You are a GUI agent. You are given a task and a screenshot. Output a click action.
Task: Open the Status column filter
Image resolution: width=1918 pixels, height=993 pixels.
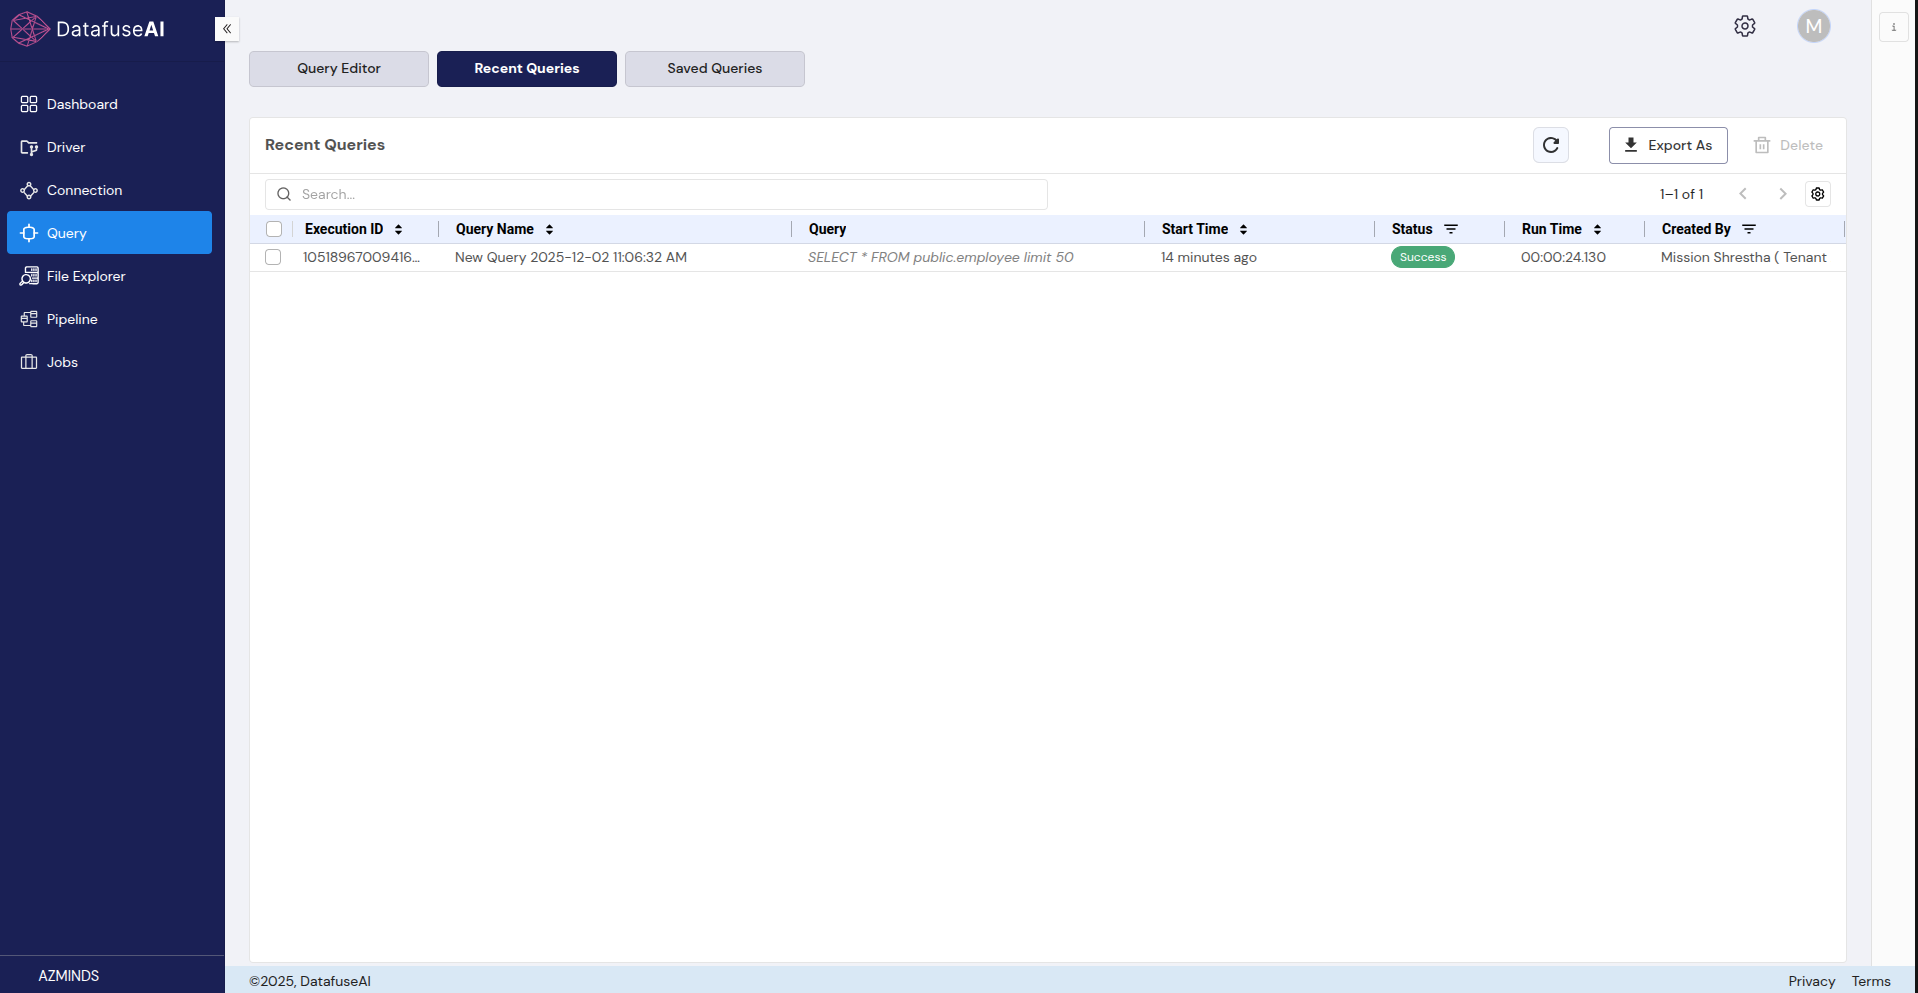click(x=1450, y=229)
